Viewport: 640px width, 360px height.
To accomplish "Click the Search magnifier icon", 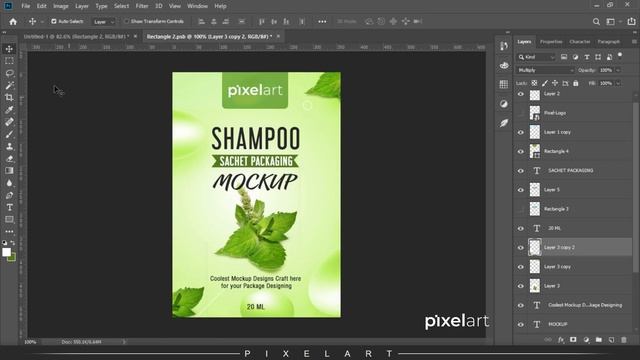I will pos(596,22).
